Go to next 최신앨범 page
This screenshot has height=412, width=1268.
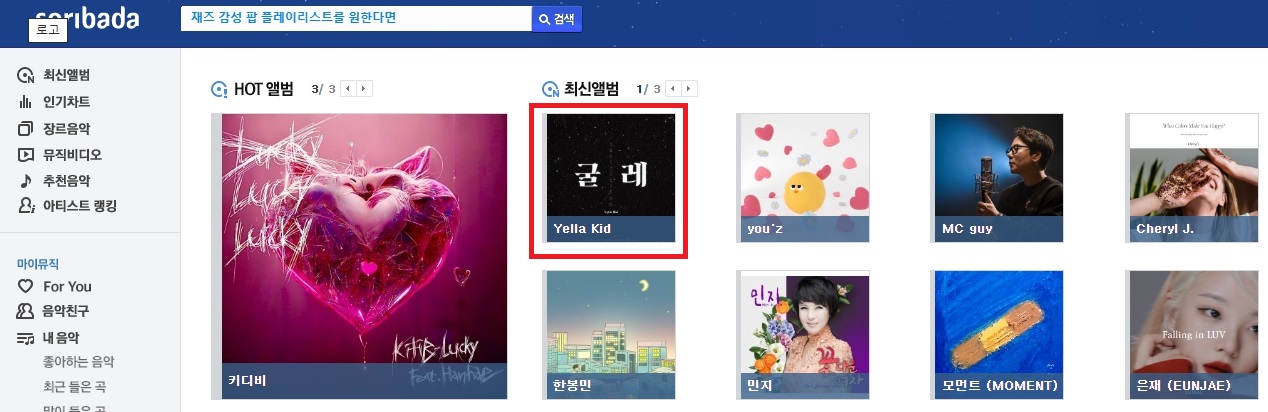tap(689, 89)
